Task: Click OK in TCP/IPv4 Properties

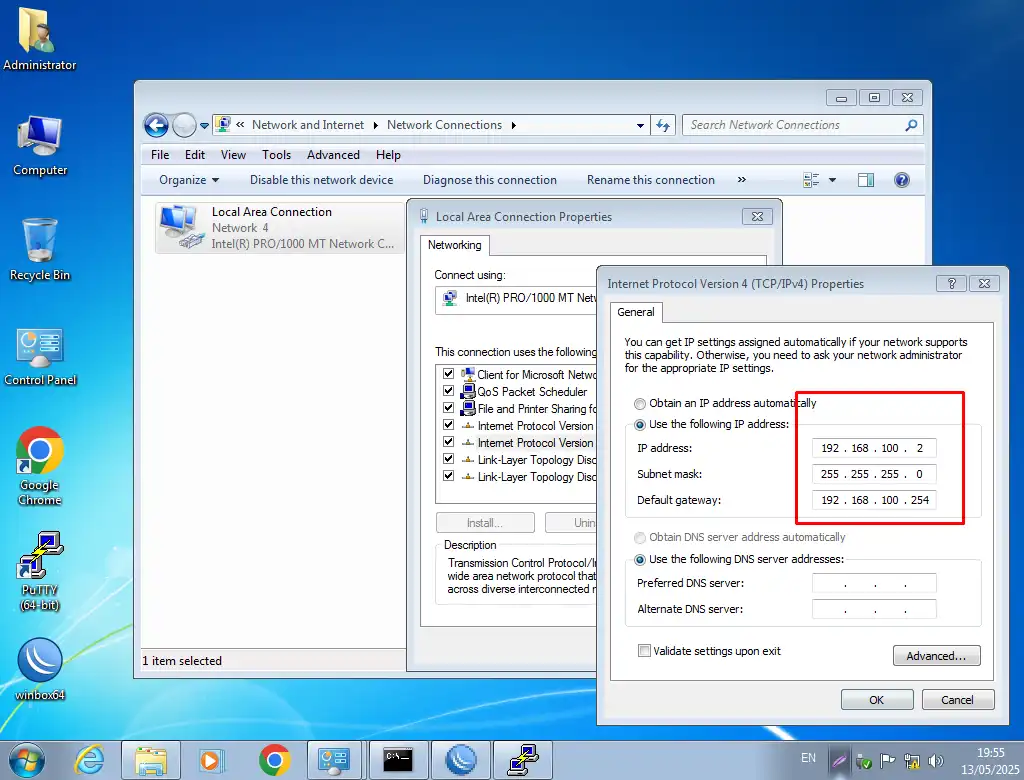Action: coord(876,700)
